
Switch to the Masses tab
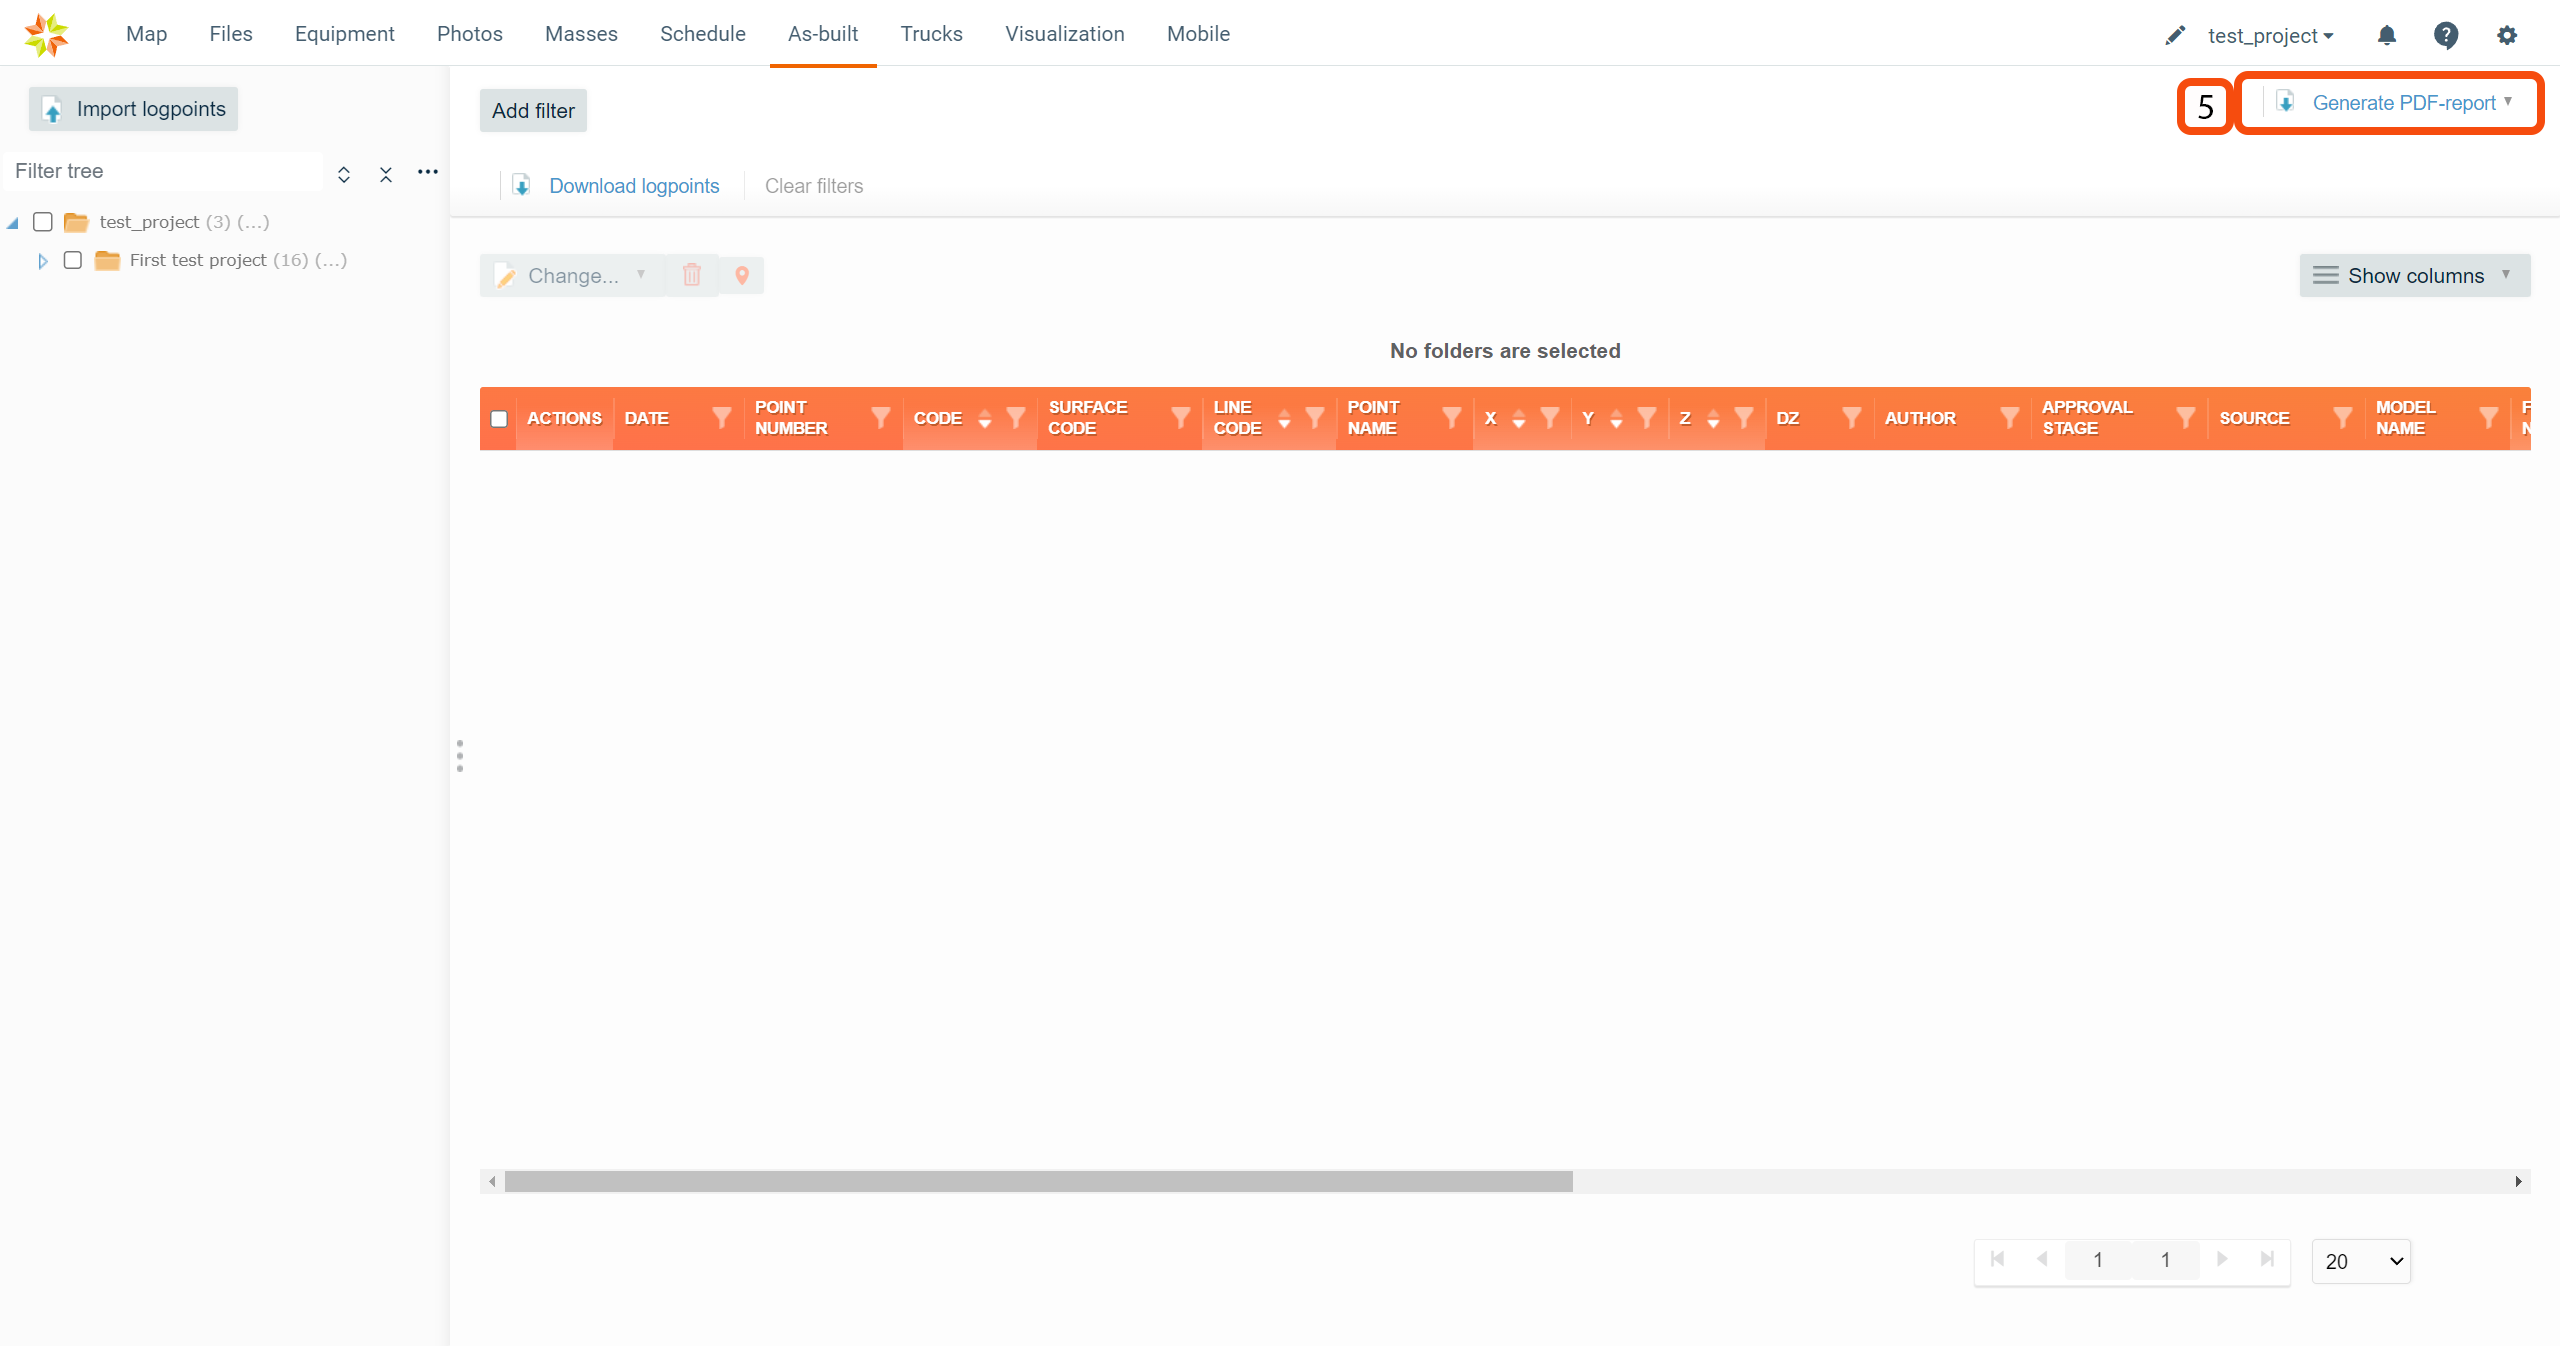(x=581, y=34)
